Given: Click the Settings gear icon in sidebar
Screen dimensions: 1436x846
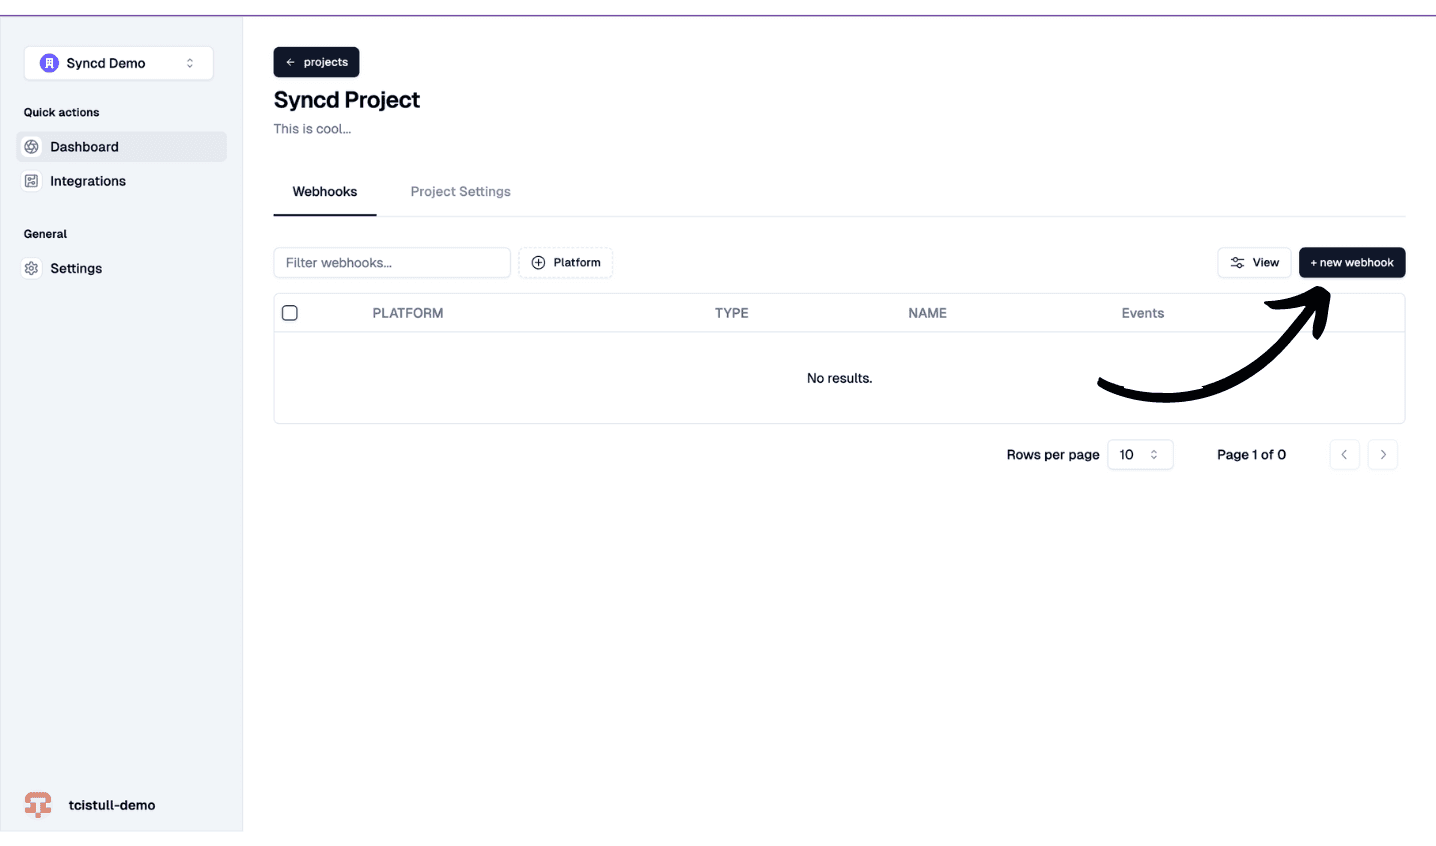Looking at the screenshot, I should [x=32, y=268].
